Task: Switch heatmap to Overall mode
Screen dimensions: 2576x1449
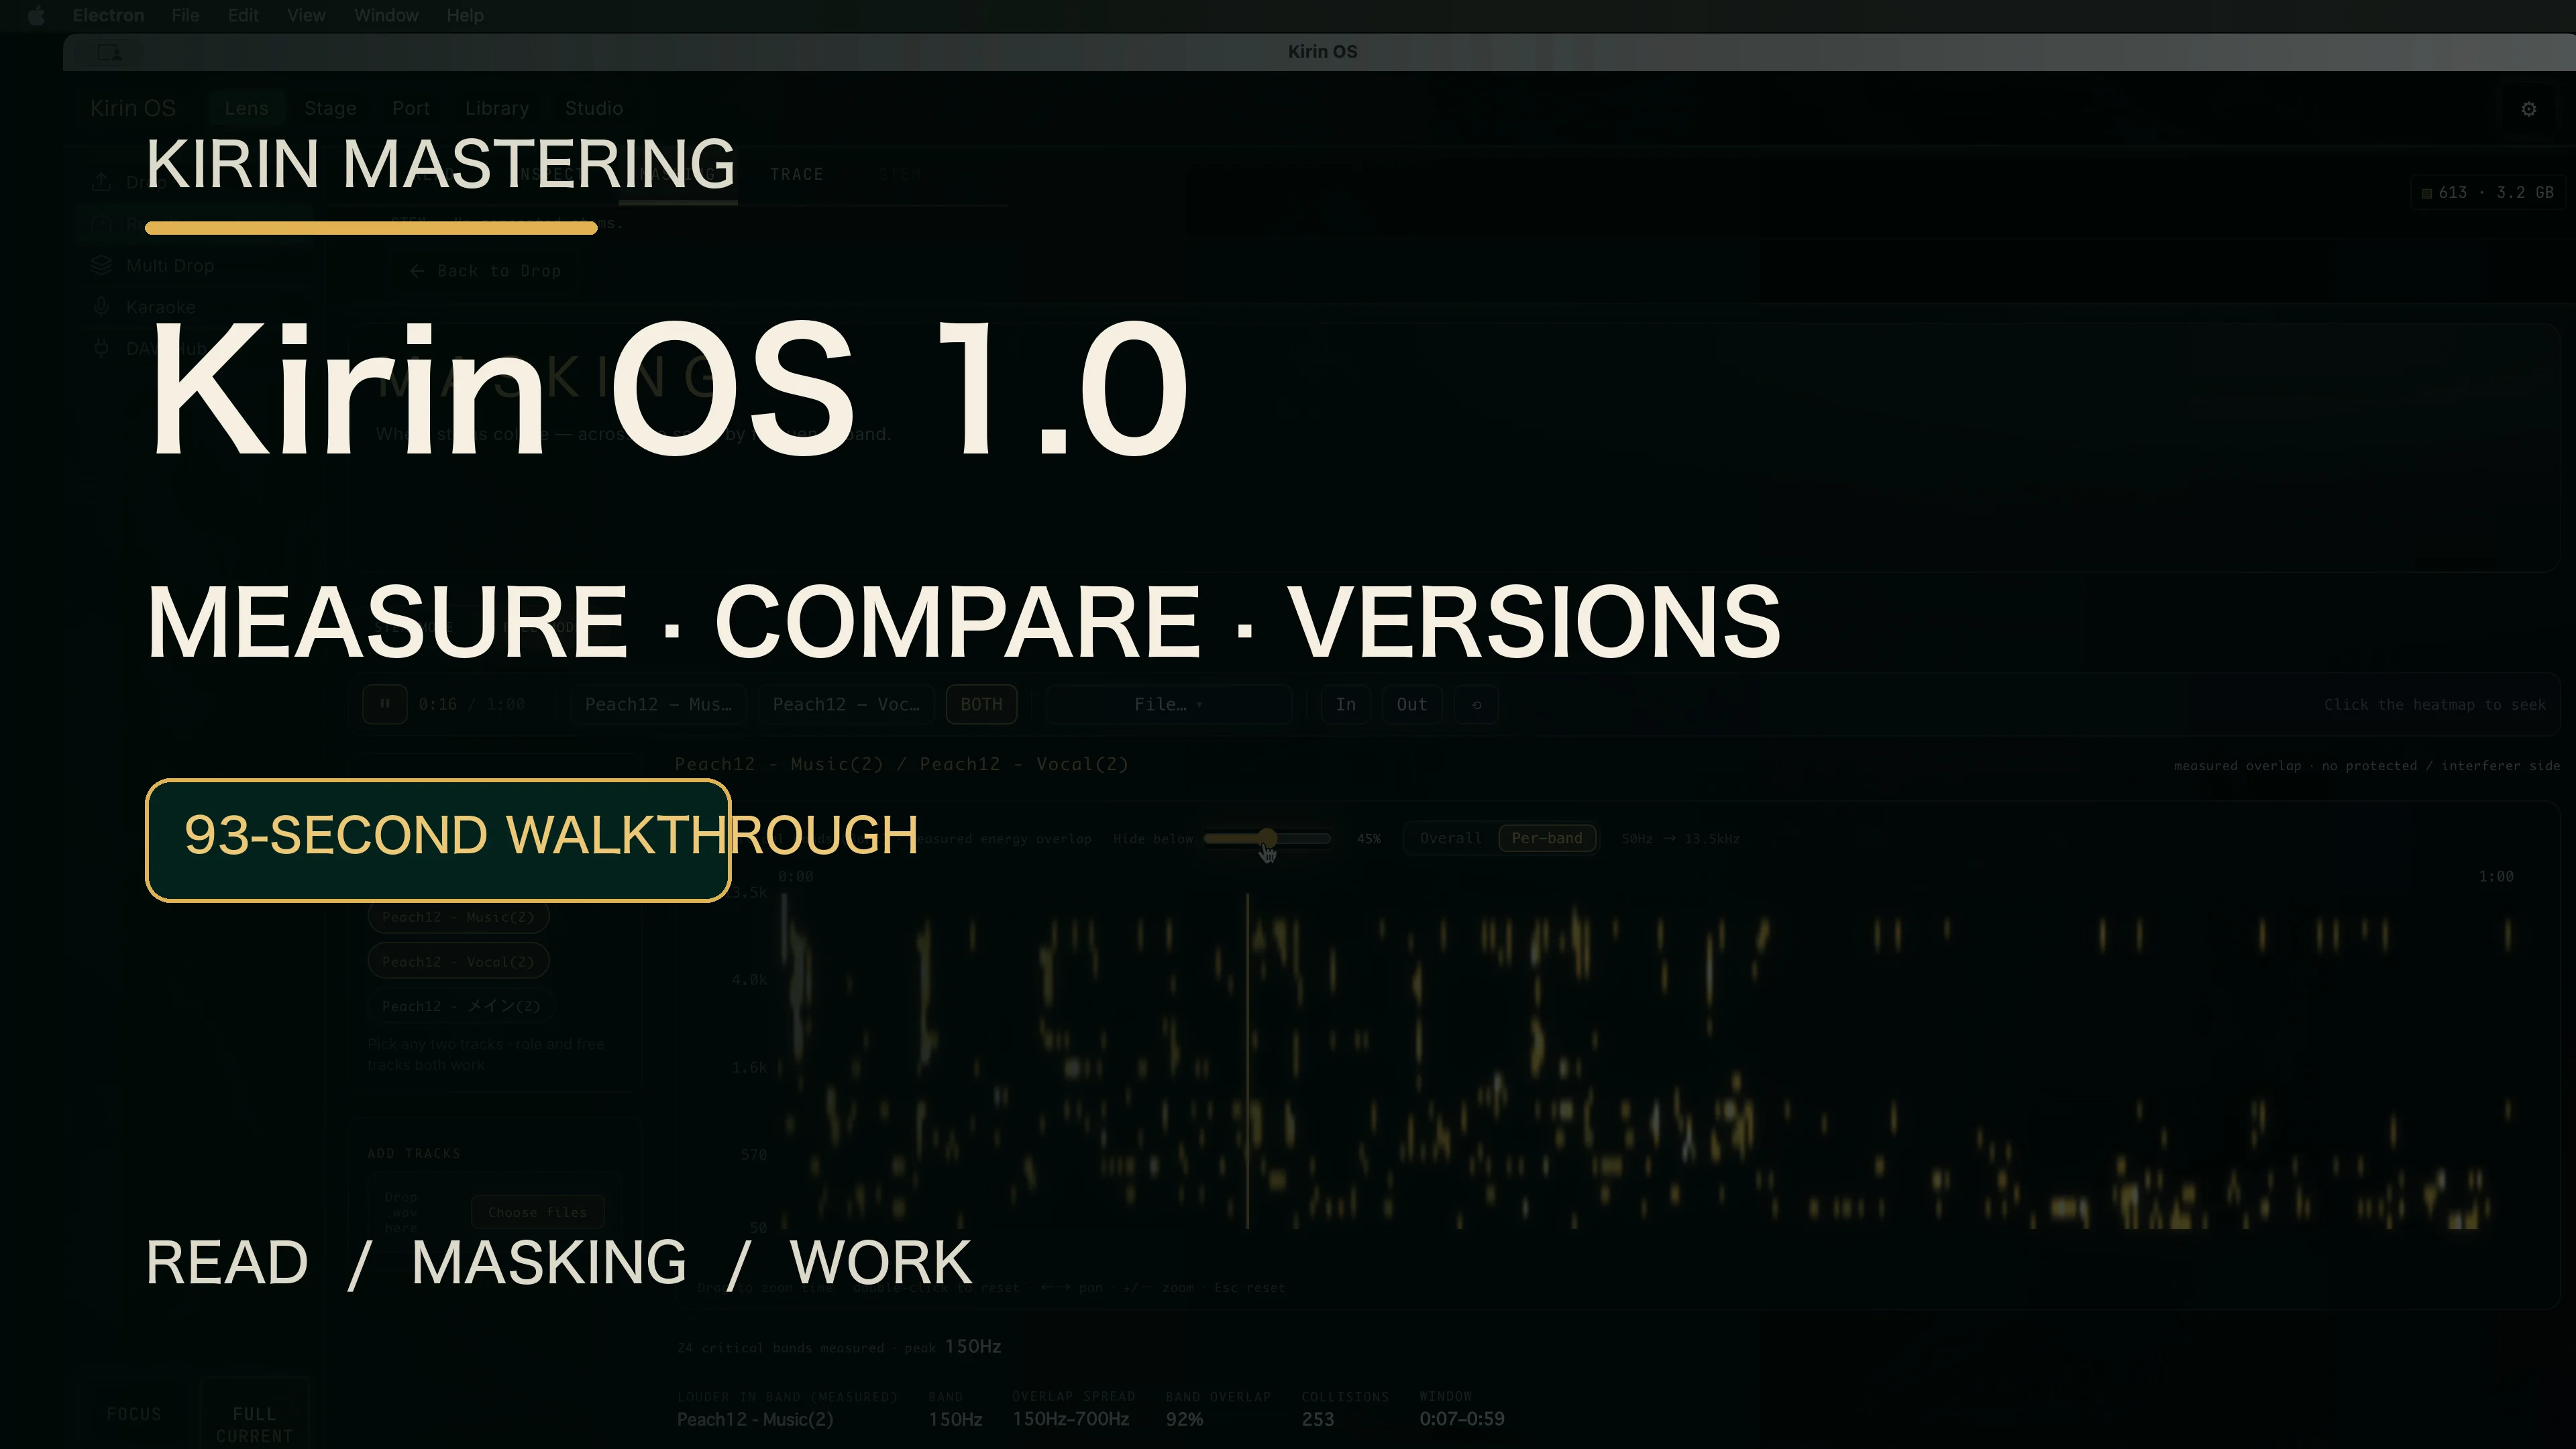Action: click(x=1451, y=838)
